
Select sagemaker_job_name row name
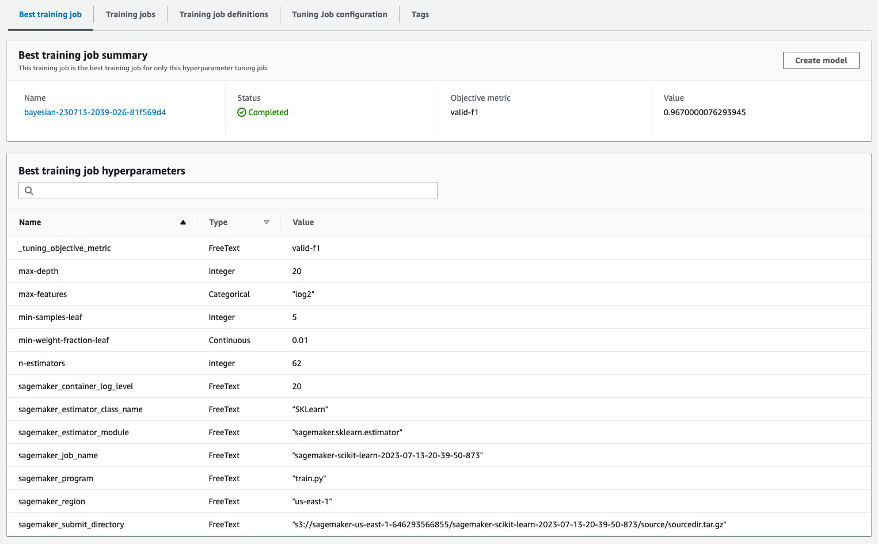[58, 455]
